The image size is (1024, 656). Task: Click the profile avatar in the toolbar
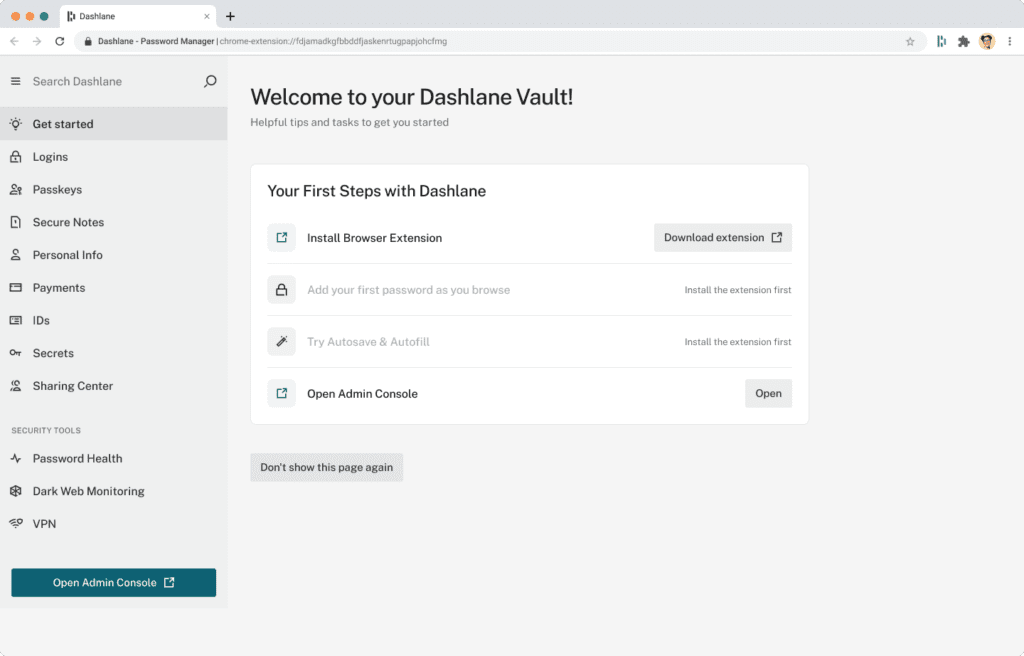(x=987, y=41)
